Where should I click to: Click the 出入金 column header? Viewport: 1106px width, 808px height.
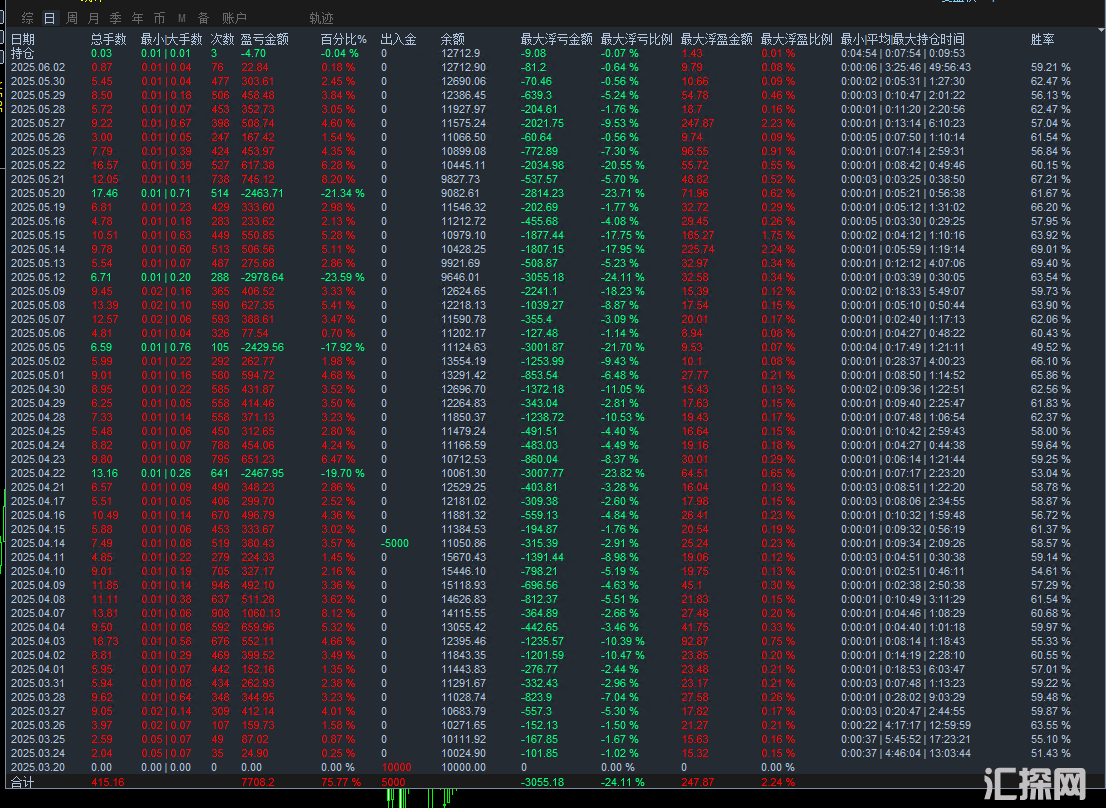pyautogui.click(x=399, y=39)
